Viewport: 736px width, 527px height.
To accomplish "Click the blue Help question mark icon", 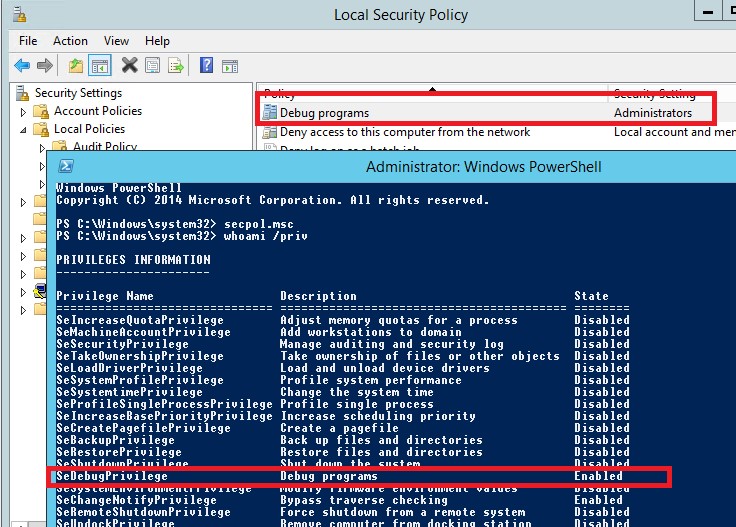I will [206, 66].
